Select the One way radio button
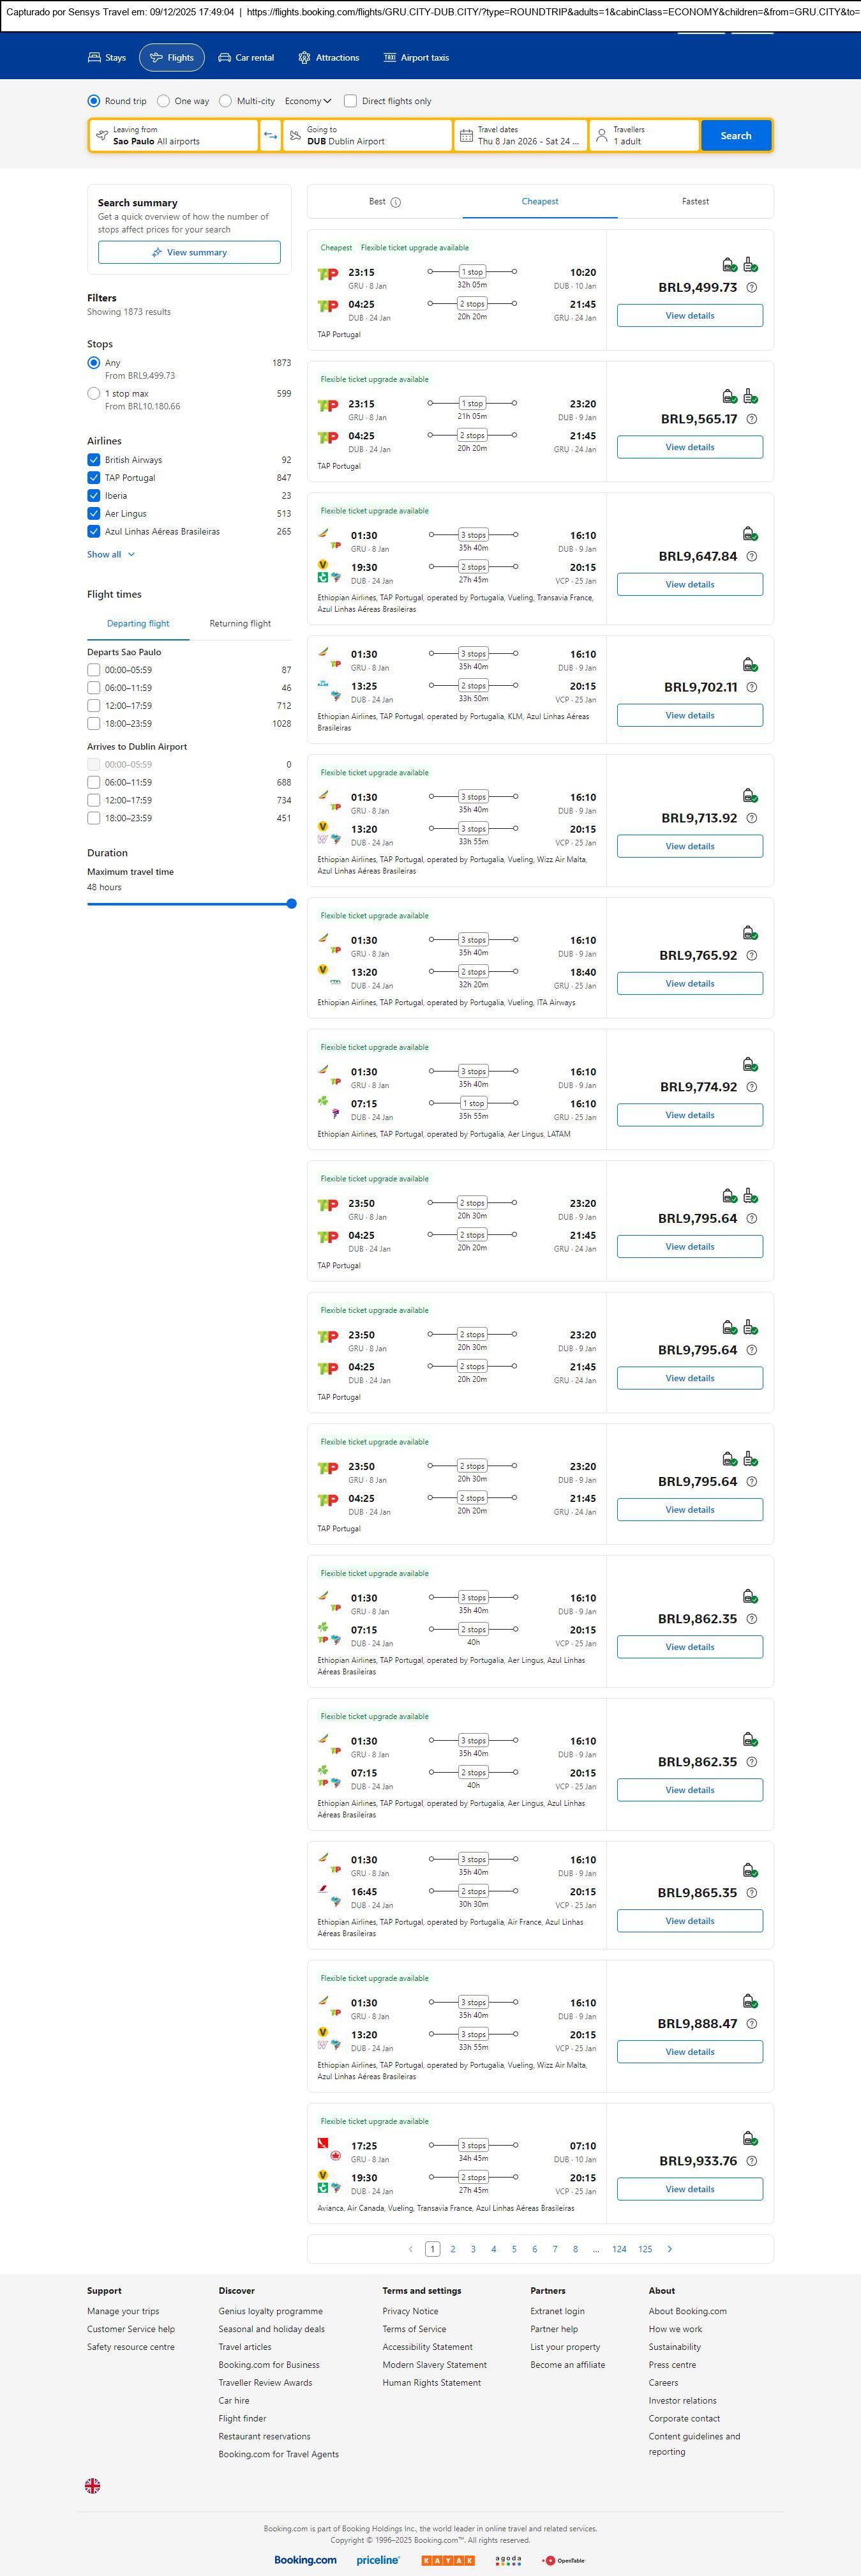Image resolution: width=861 pixels, height=2576 pixels. pos(164,101)
